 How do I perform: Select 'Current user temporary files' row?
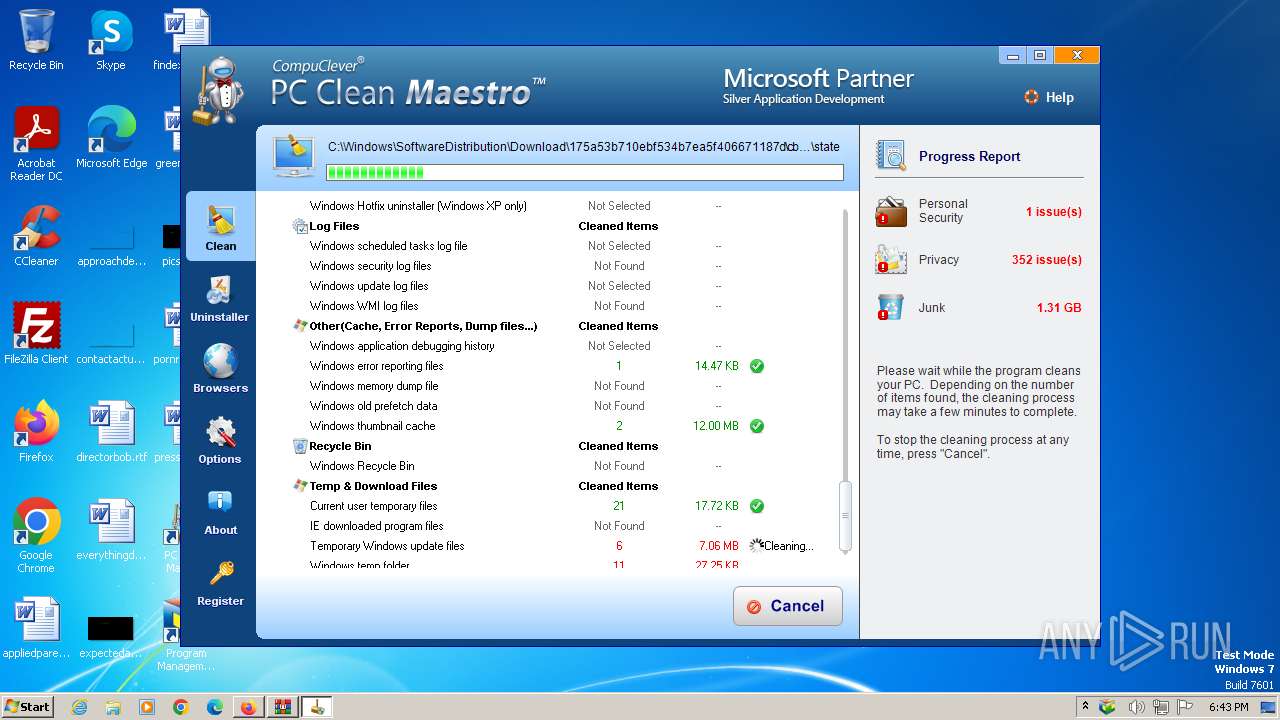pyautogui.click(x=560, y=506)
